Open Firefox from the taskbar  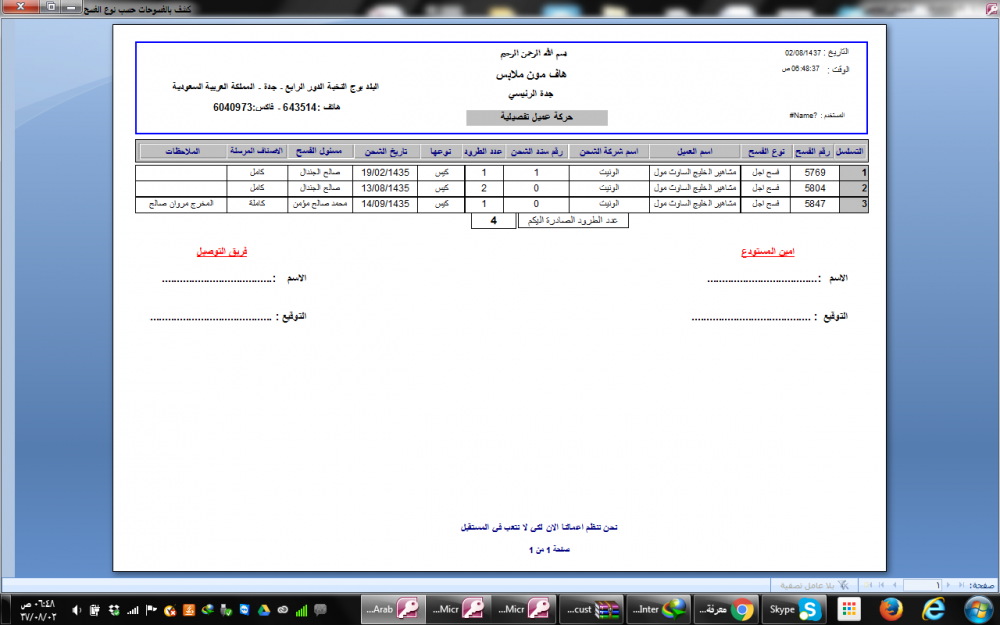coord(892,609)
